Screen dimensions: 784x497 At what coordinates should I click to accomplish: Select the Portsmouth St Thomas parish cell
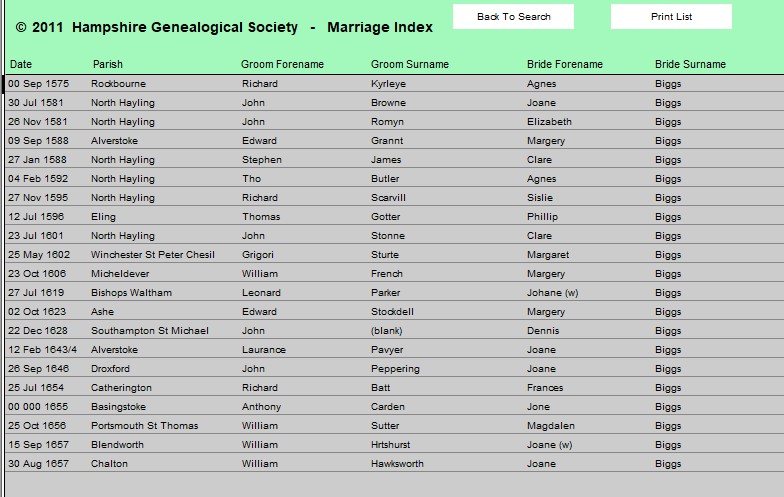[144, 426]
